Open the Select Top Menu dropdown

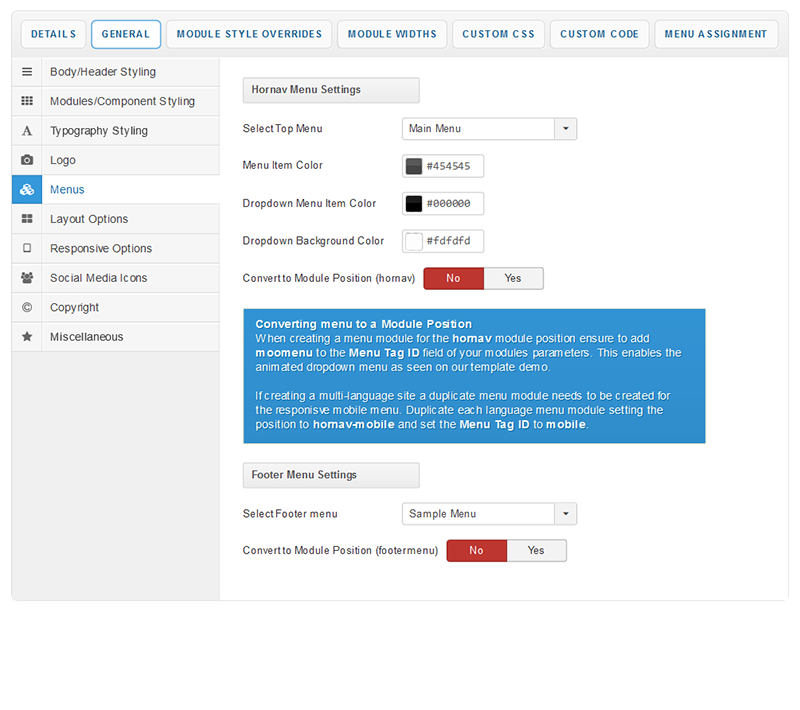(489, 128)
